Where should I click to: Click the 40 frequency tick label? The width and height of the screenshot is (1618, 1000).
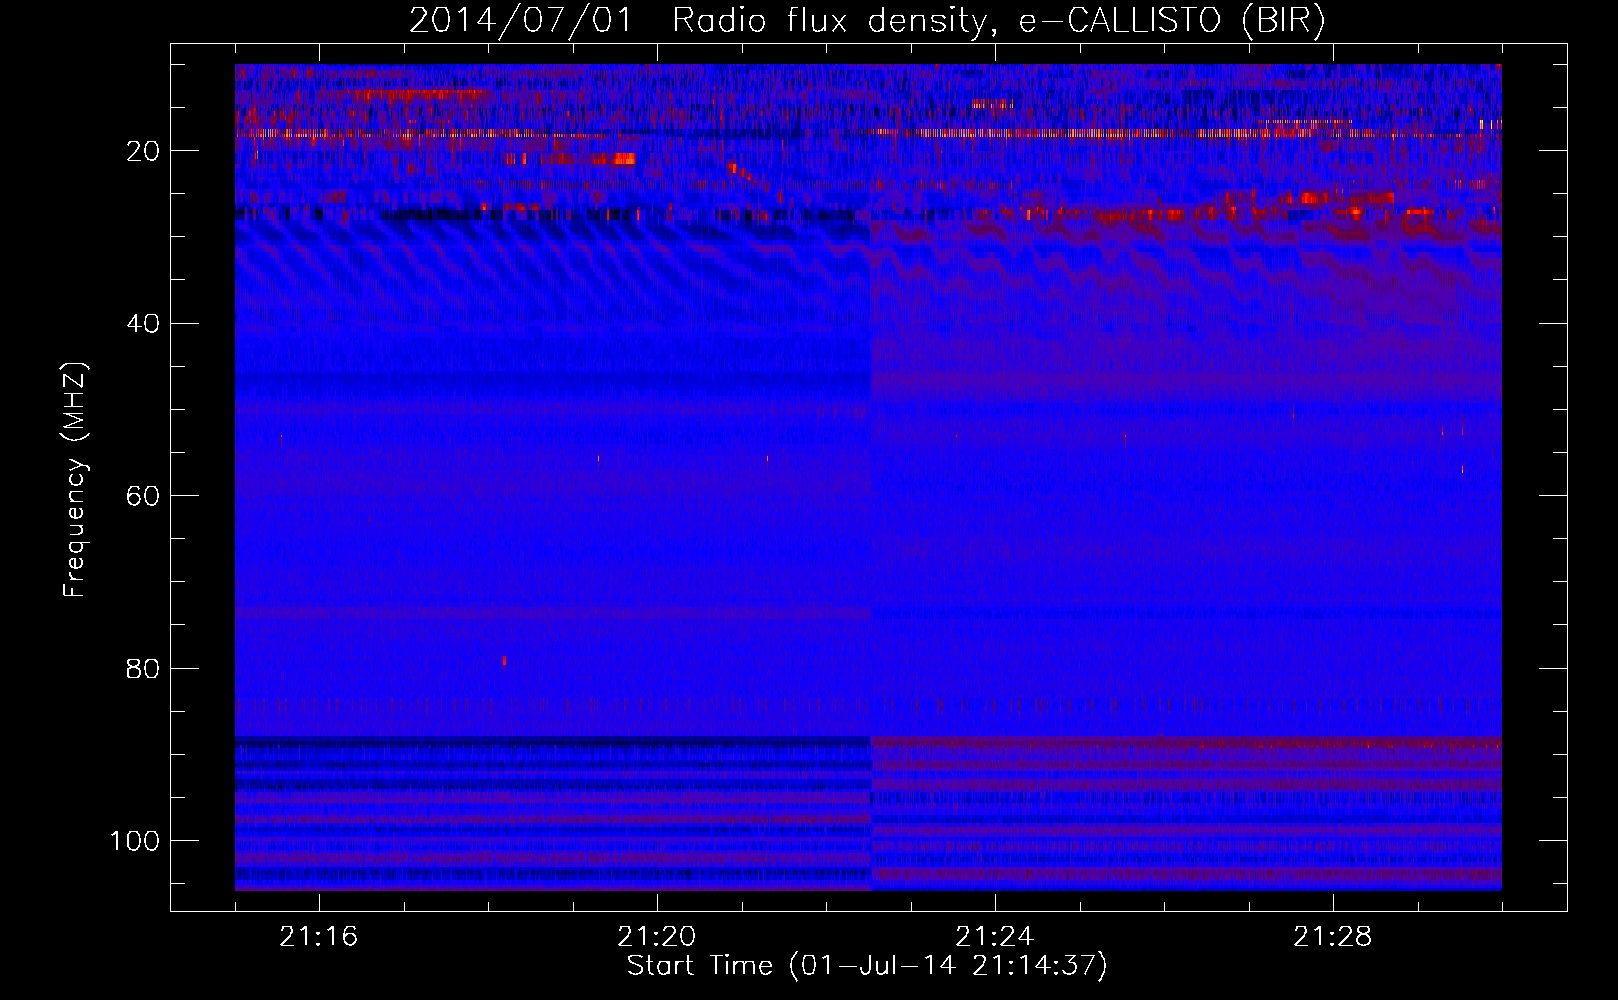143,323
